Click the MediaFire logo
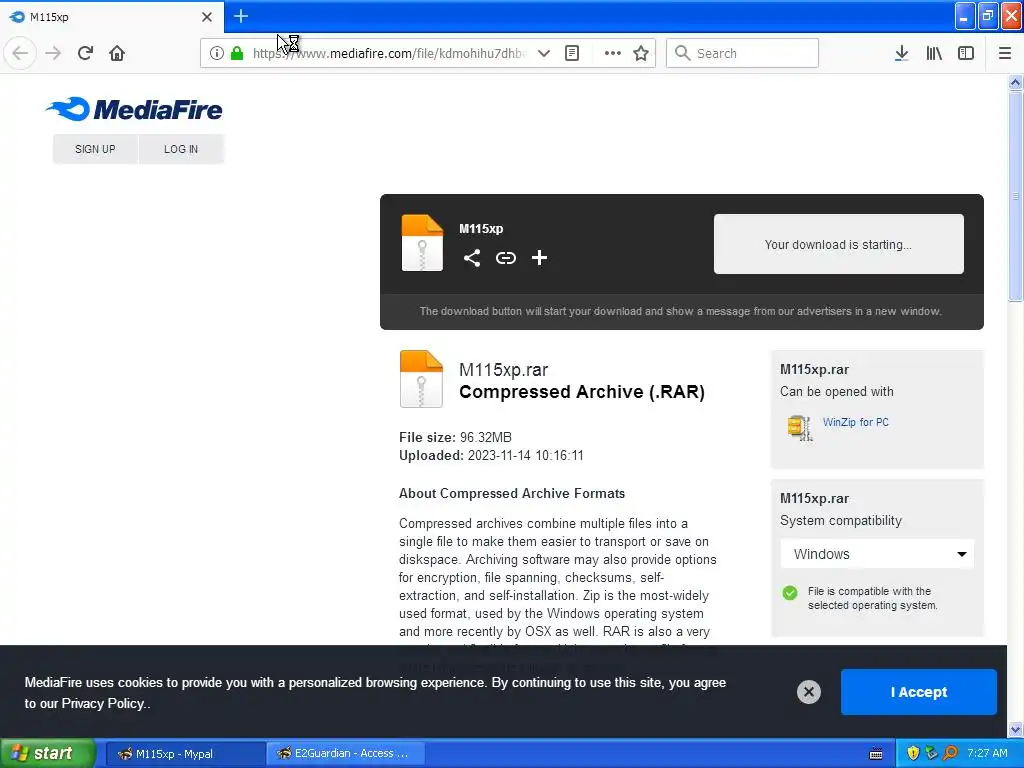Image resolution: width=1024 pixels, height=768 pixels. [x=135, y=109]
